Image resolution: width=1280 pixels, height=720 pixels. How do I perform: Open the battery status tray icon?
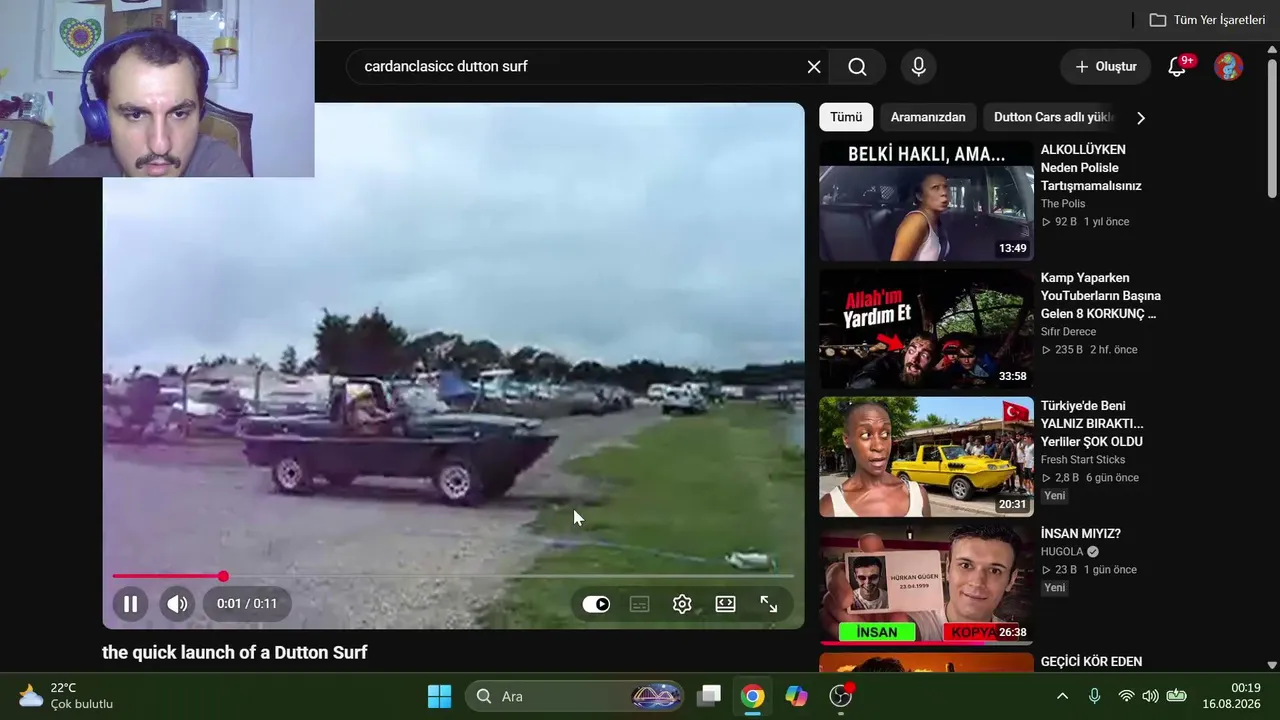point(1177,696)
